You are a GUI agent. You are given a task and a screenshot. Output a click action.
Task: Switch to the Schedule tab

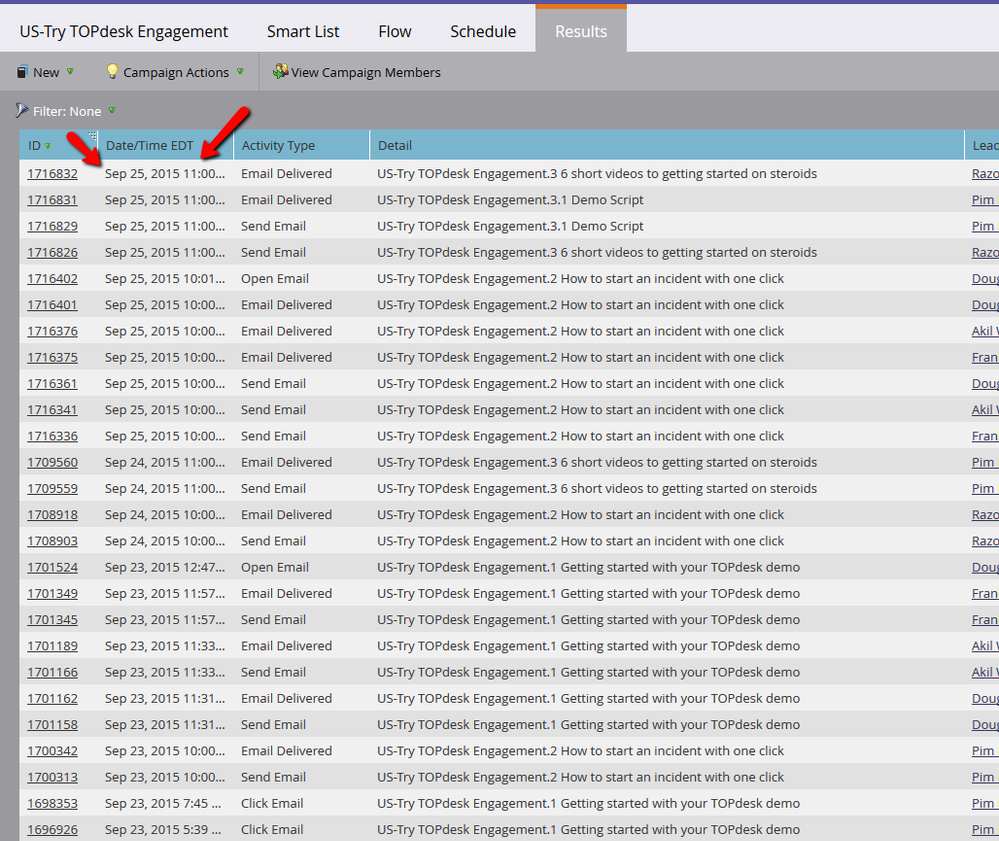click(483, 31)
